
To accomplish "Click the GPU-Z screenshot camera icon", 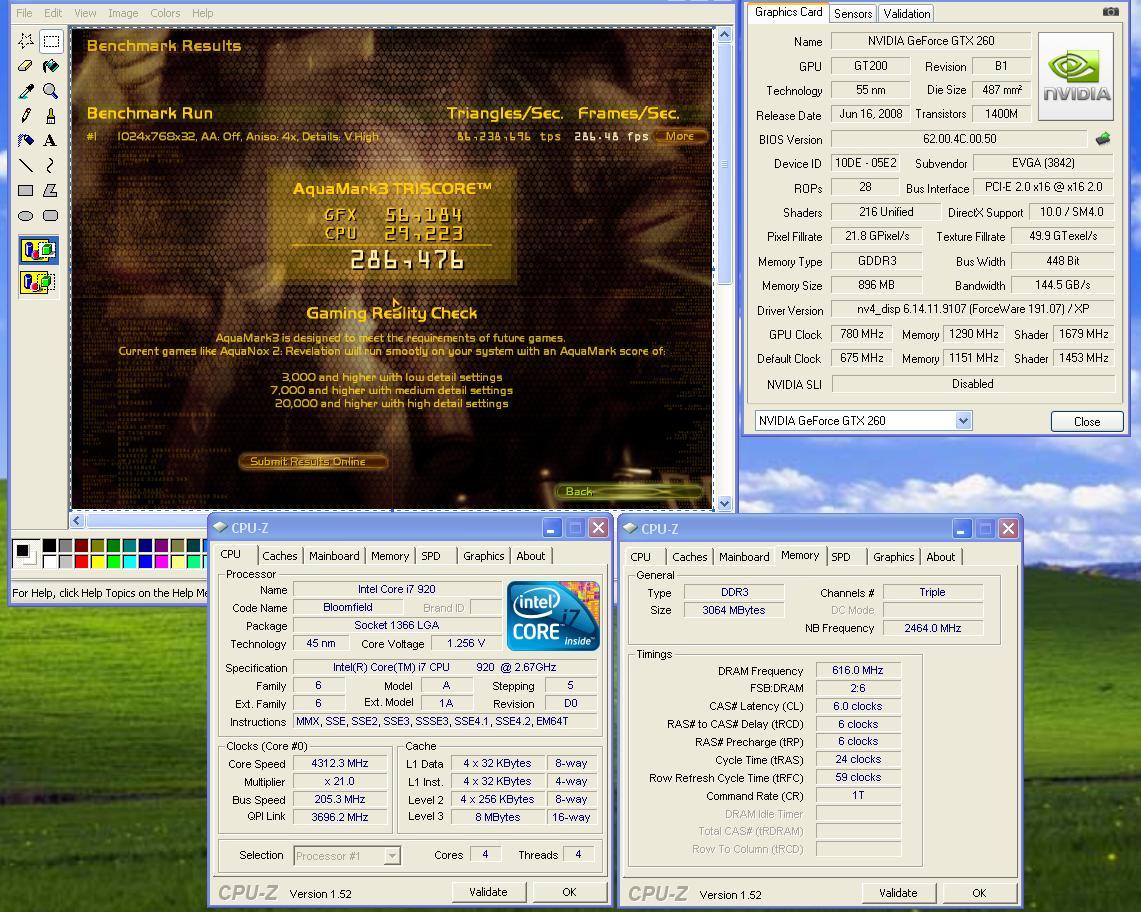I will click(x=1110, y=12).
